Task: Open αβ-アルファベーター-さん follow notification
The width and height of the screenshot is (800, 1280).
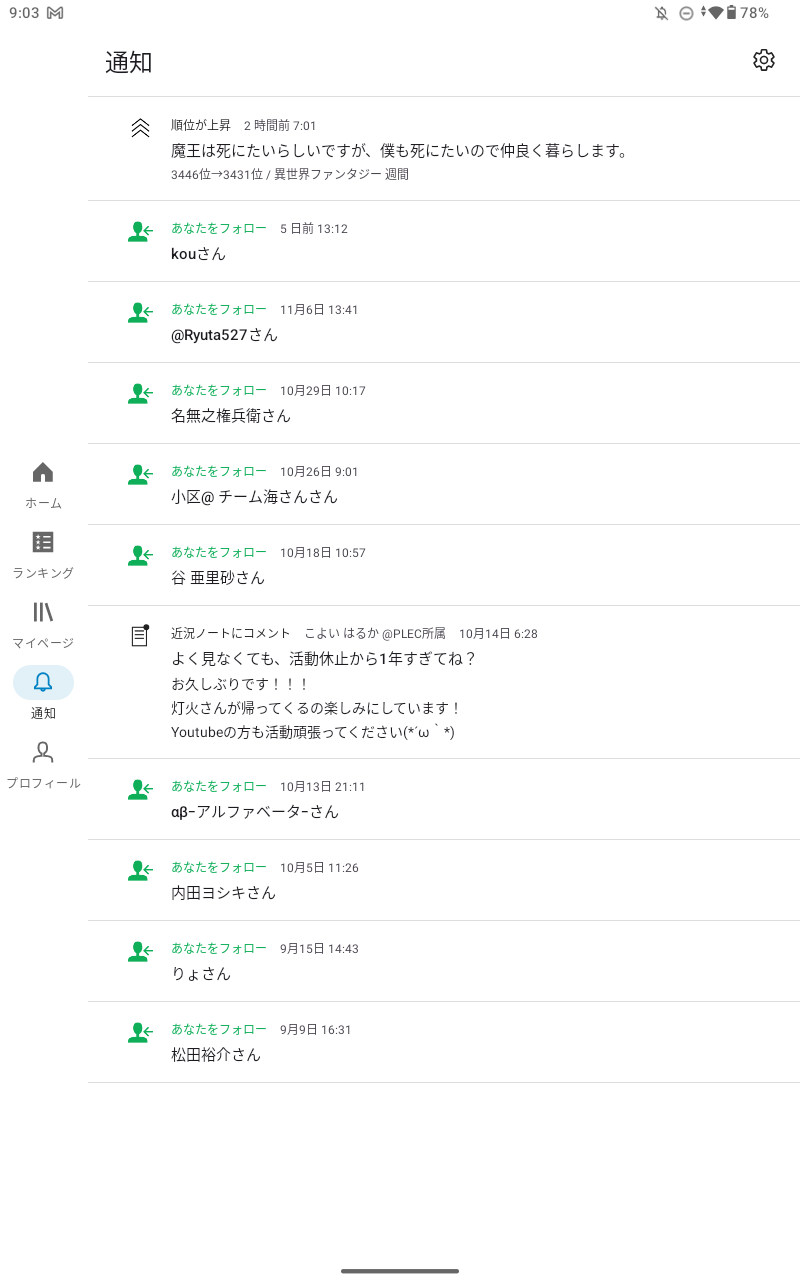Action: coord(255,812)
